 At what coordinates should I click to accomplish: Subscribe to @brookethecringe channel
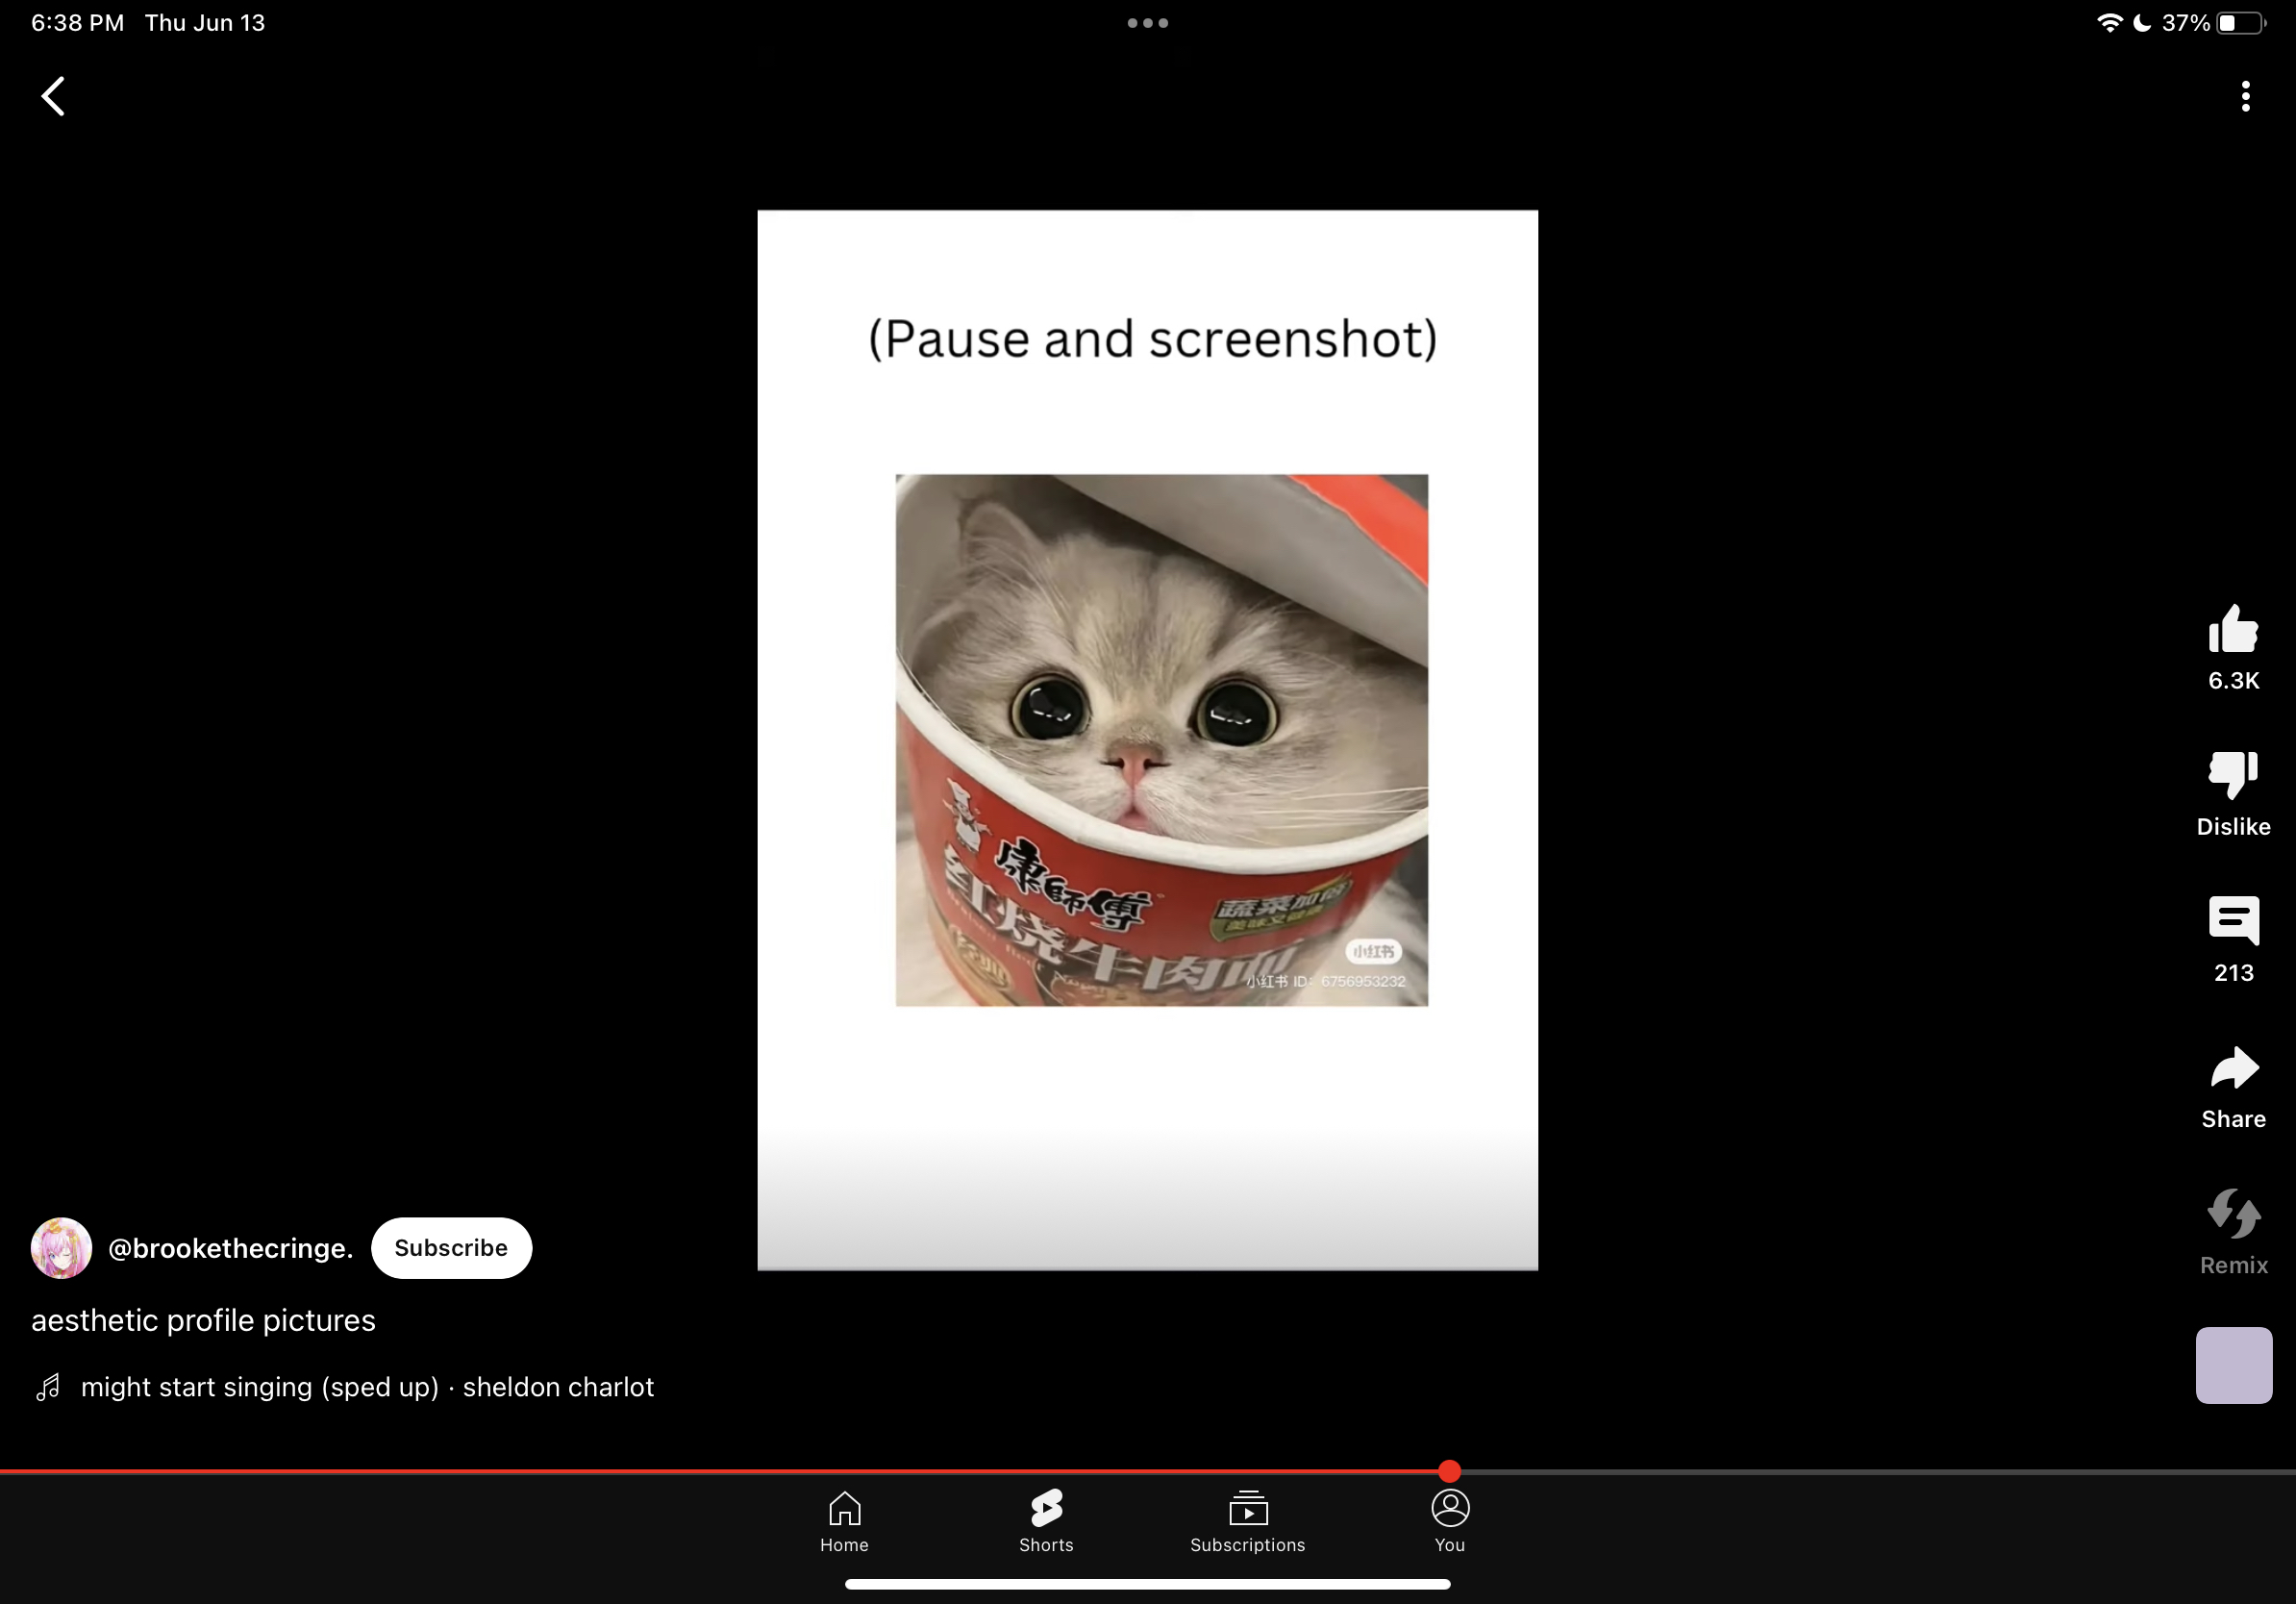[451, 1248]
